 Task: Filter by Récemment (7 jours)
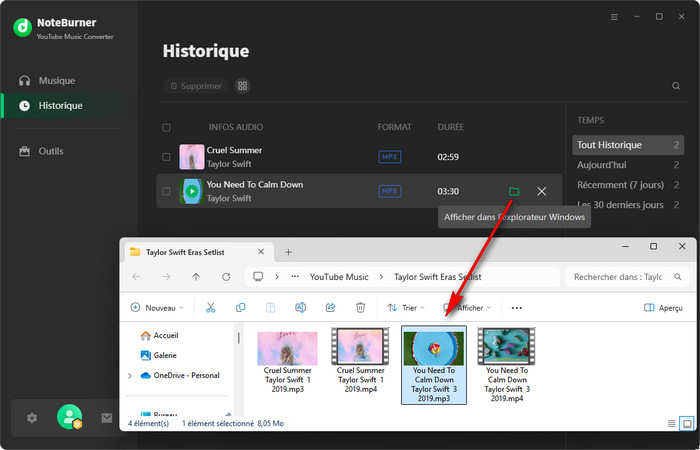coord(628,185)
